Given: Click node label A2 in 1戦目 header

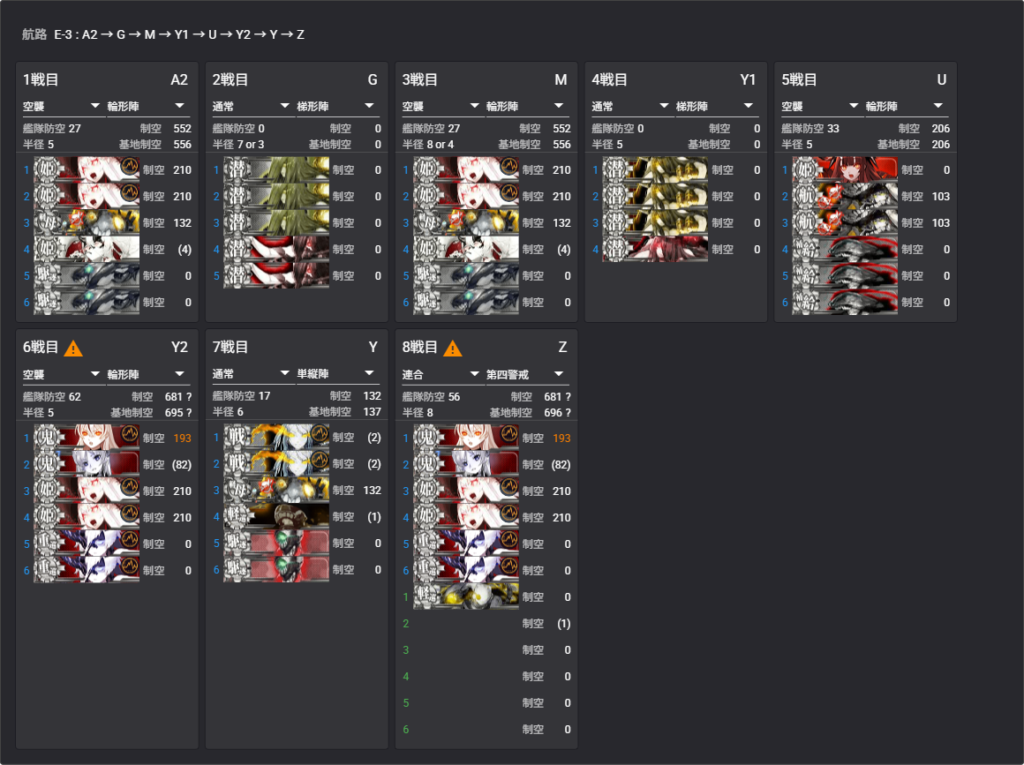Looking at the screenshot, I should [179, 80].
